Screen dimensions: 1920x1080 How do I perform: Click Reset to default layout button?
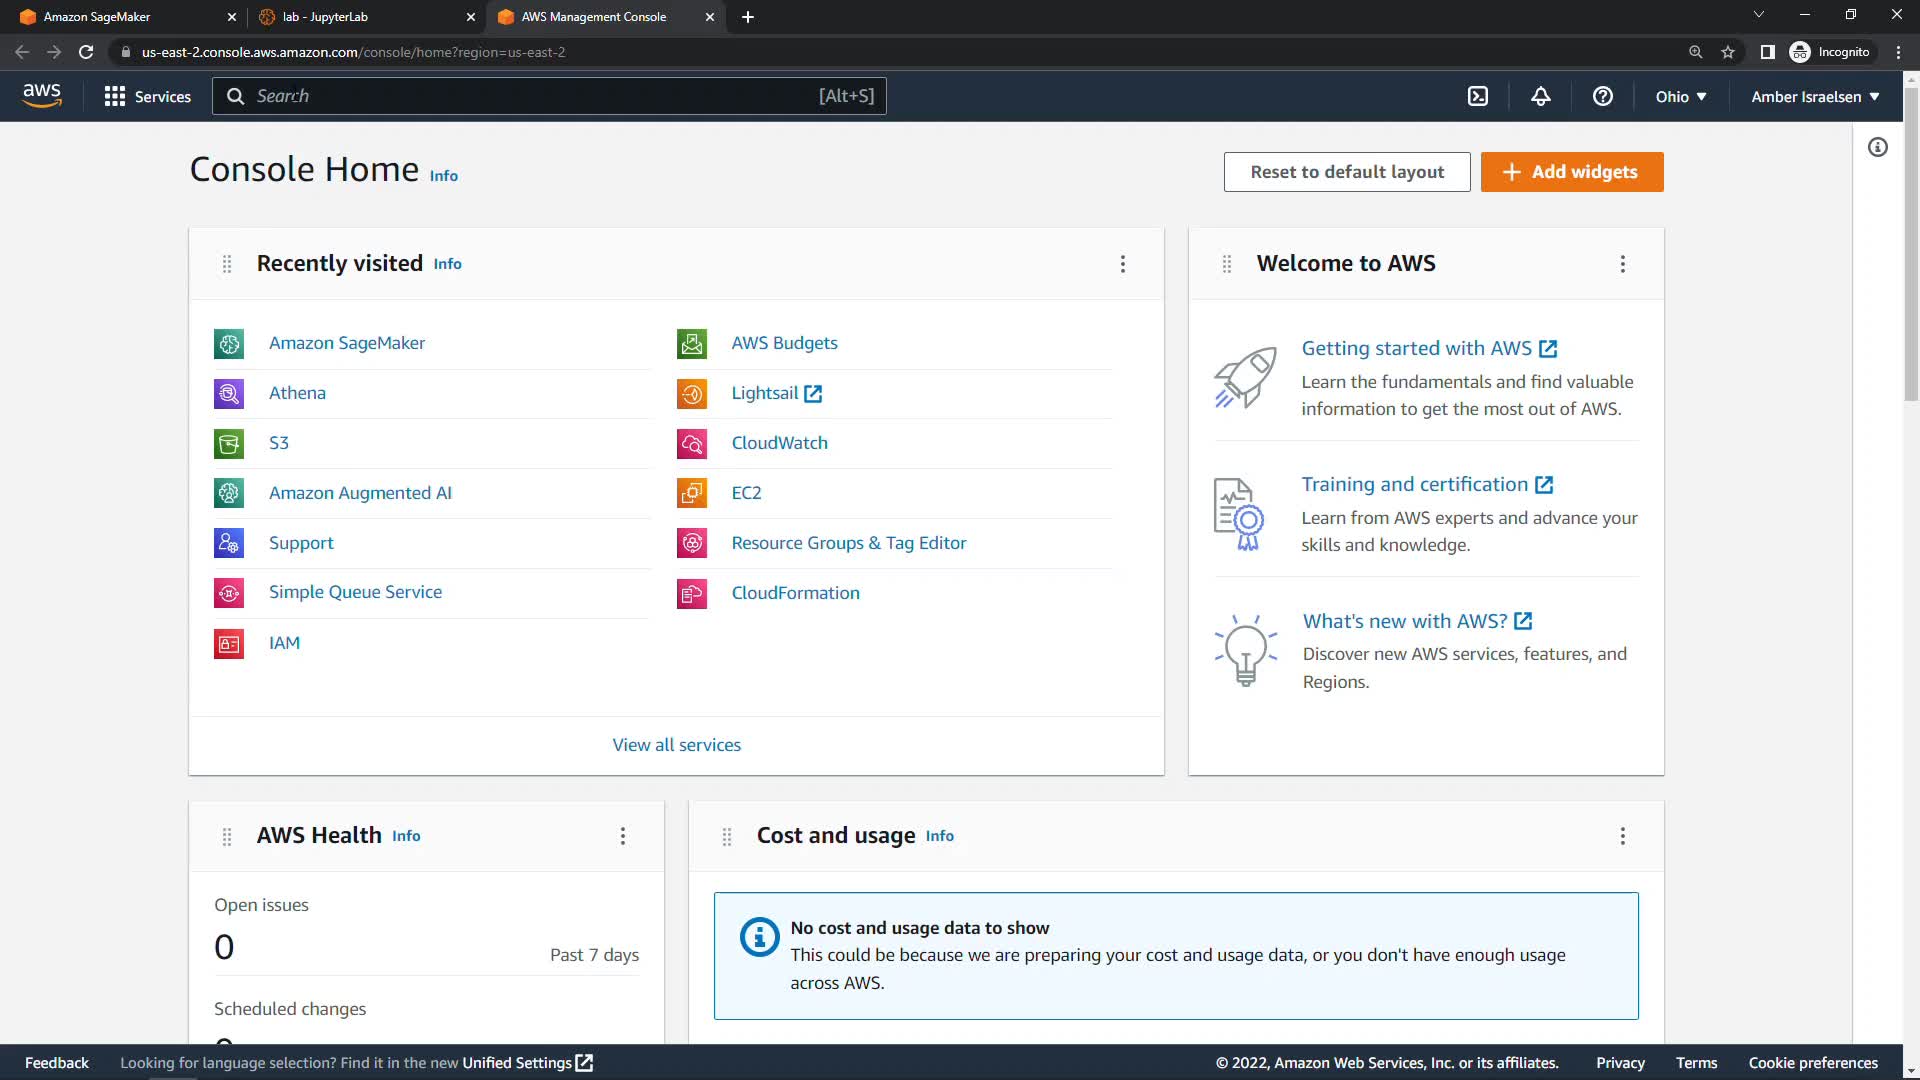[x=1346, y=172]
